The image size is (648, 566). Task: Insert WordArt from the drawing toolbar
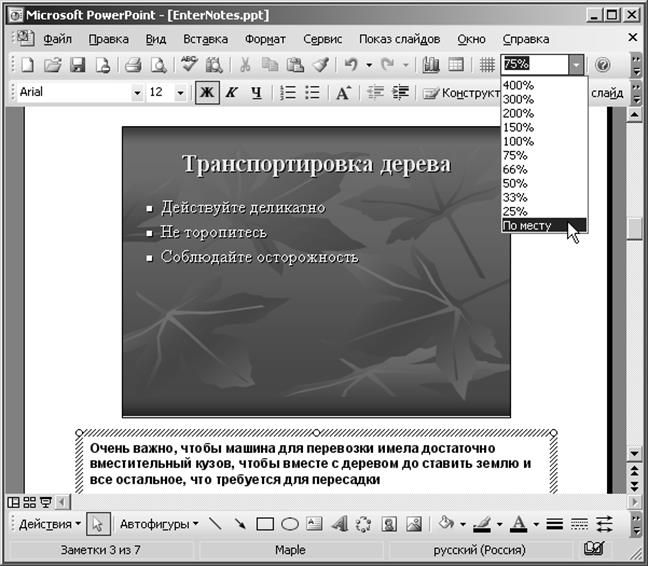coord(338,523)
